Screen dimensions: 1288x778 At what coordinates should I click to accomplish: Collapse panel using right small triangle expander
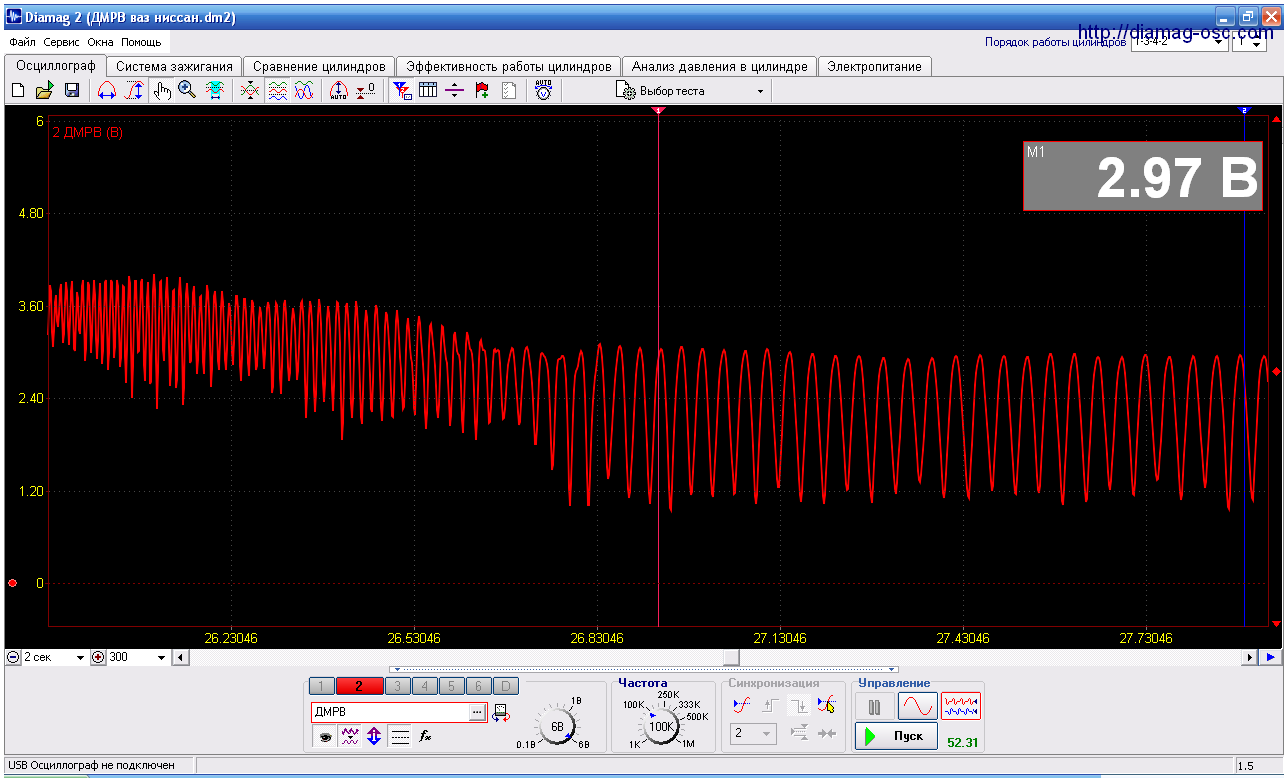893,670
